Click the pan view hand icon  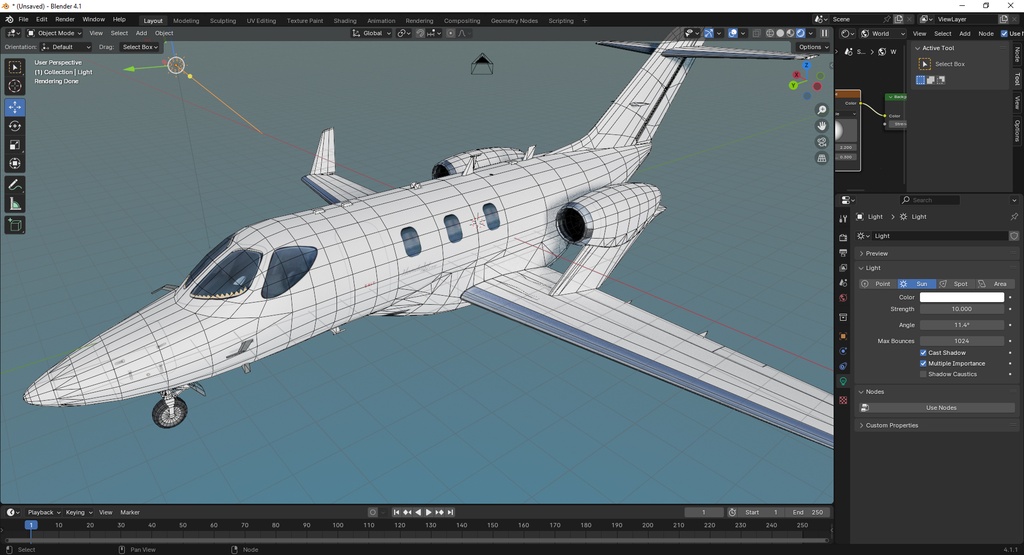822,126
